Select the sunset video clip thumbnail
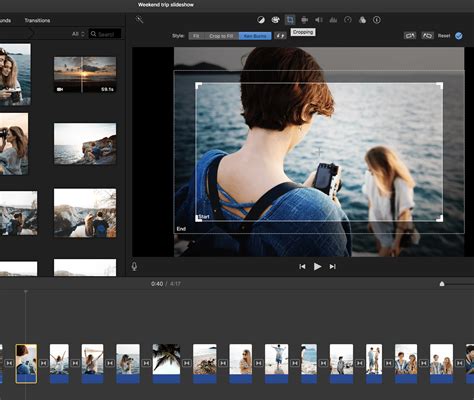Screen dimensions: 474x400 85,74
